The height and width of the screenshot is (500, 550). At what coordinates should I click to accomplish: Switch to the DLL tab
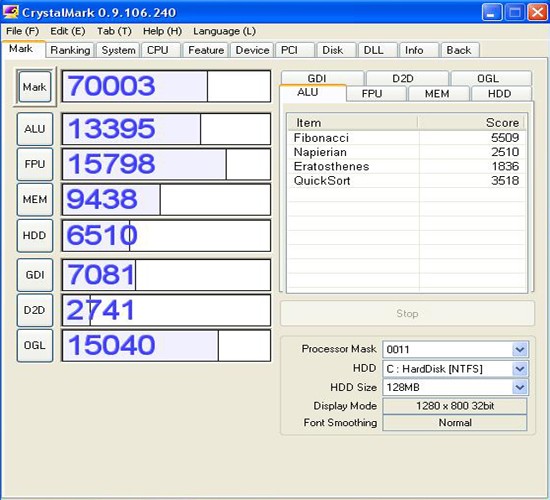378,50
